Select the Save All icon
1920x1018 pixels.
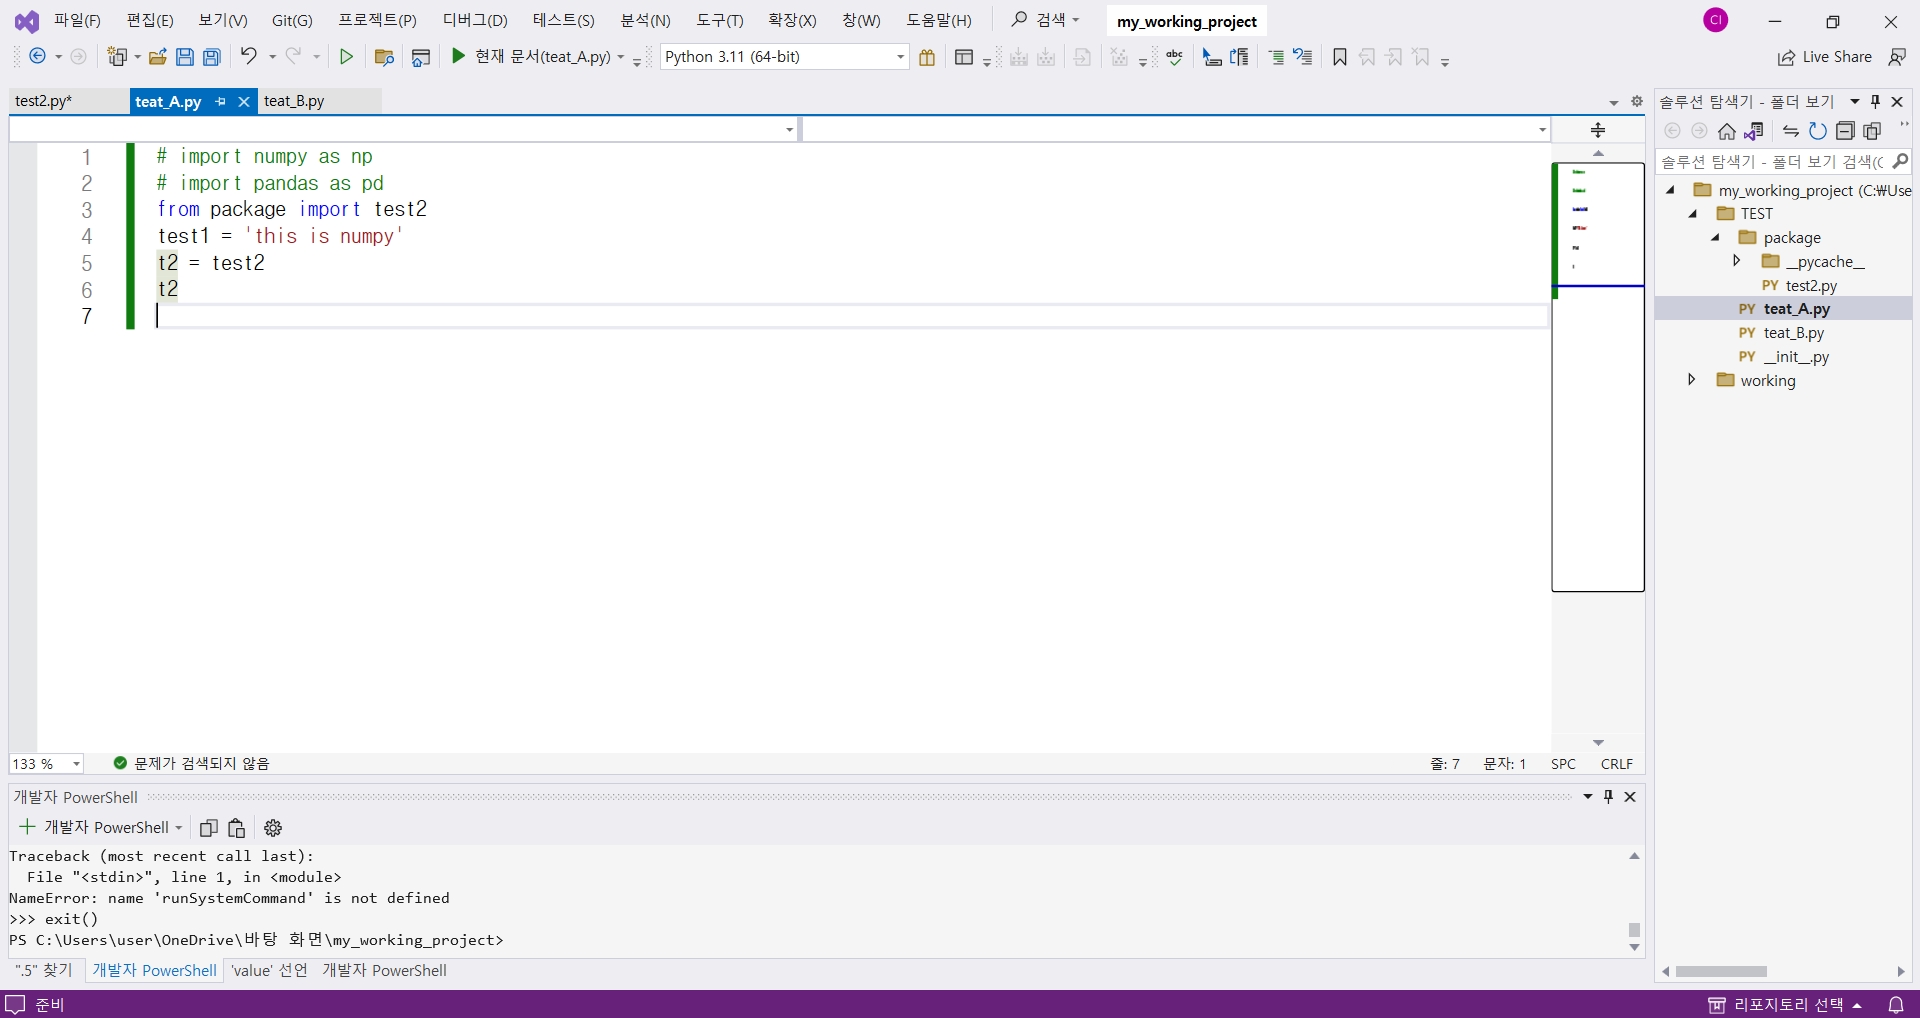tap(211, 56)
